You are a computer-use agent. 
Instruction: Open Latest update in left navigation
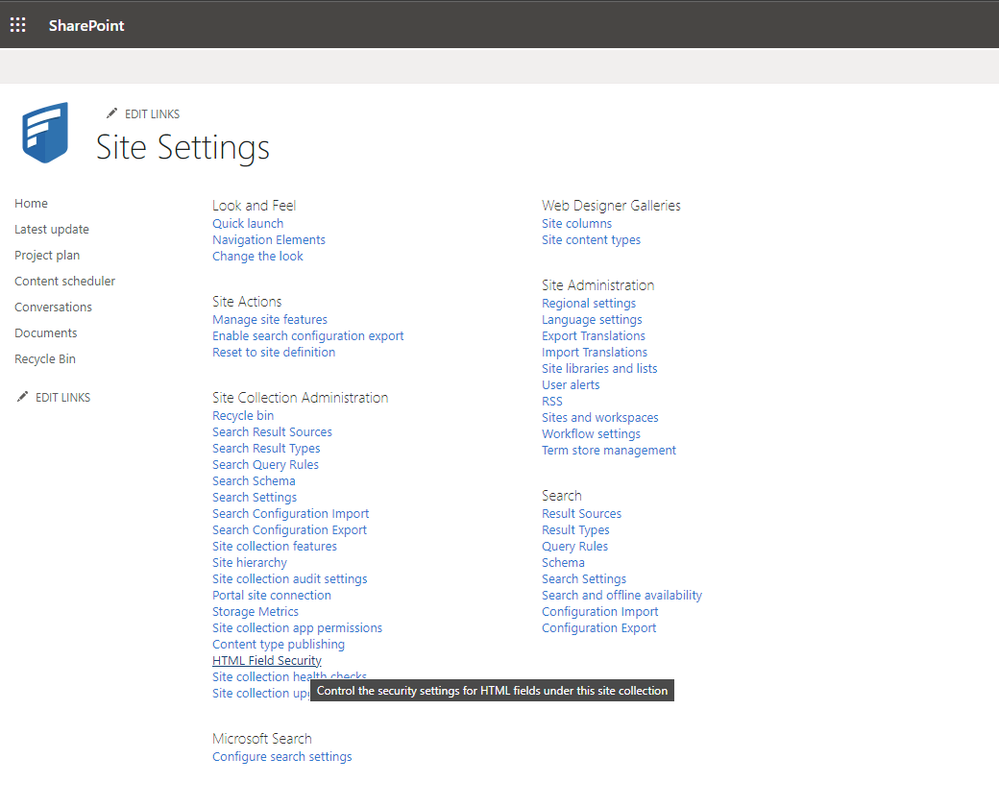pyautogui.click(x=52, y=229)
